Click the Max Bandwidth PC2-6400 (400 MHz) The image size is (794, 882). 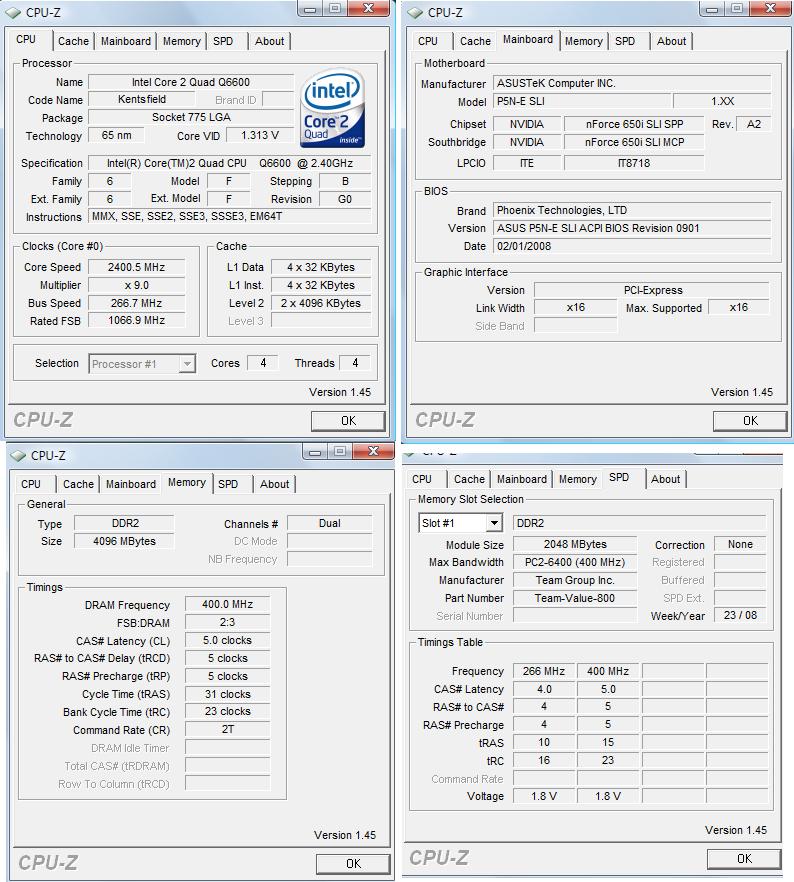575,562
